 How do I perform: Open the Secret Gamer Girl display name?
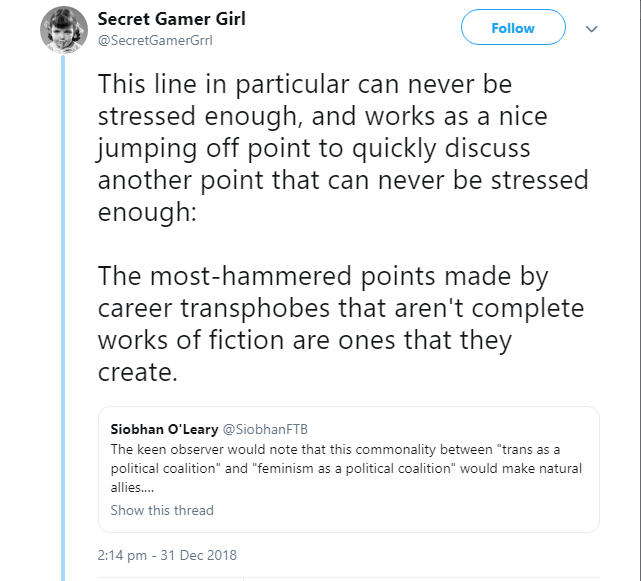coord(171,19)
